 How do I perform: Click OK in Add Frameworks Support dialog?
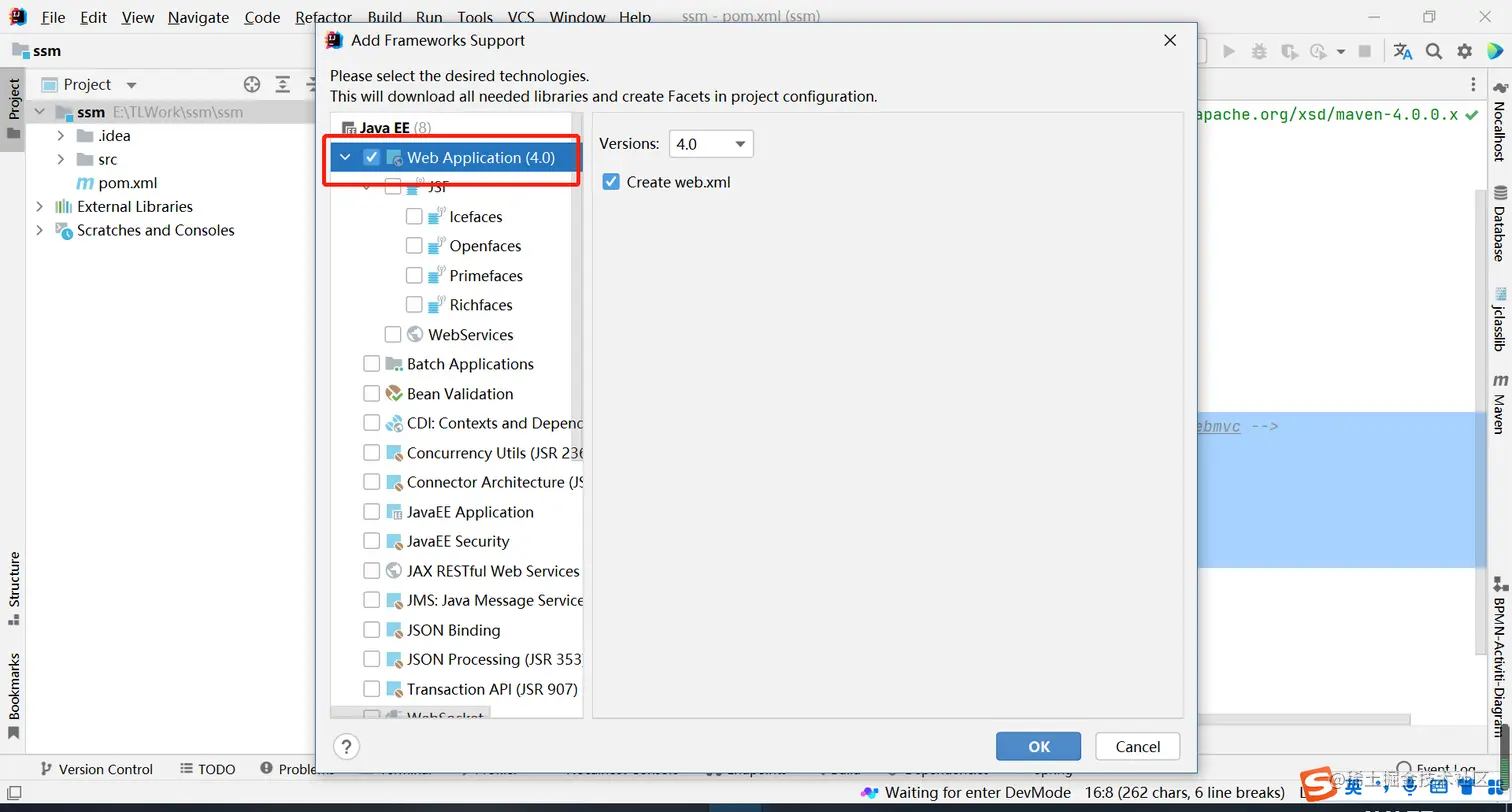(x=1038, y=746)
